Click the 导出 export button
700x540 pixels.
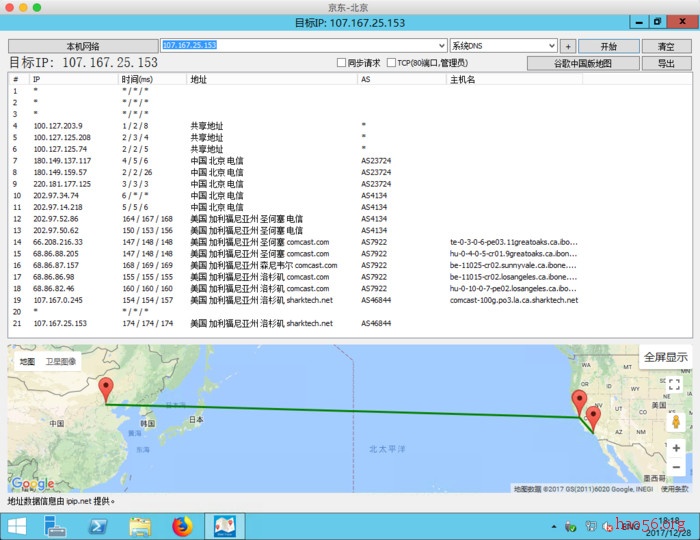point(667,63)
